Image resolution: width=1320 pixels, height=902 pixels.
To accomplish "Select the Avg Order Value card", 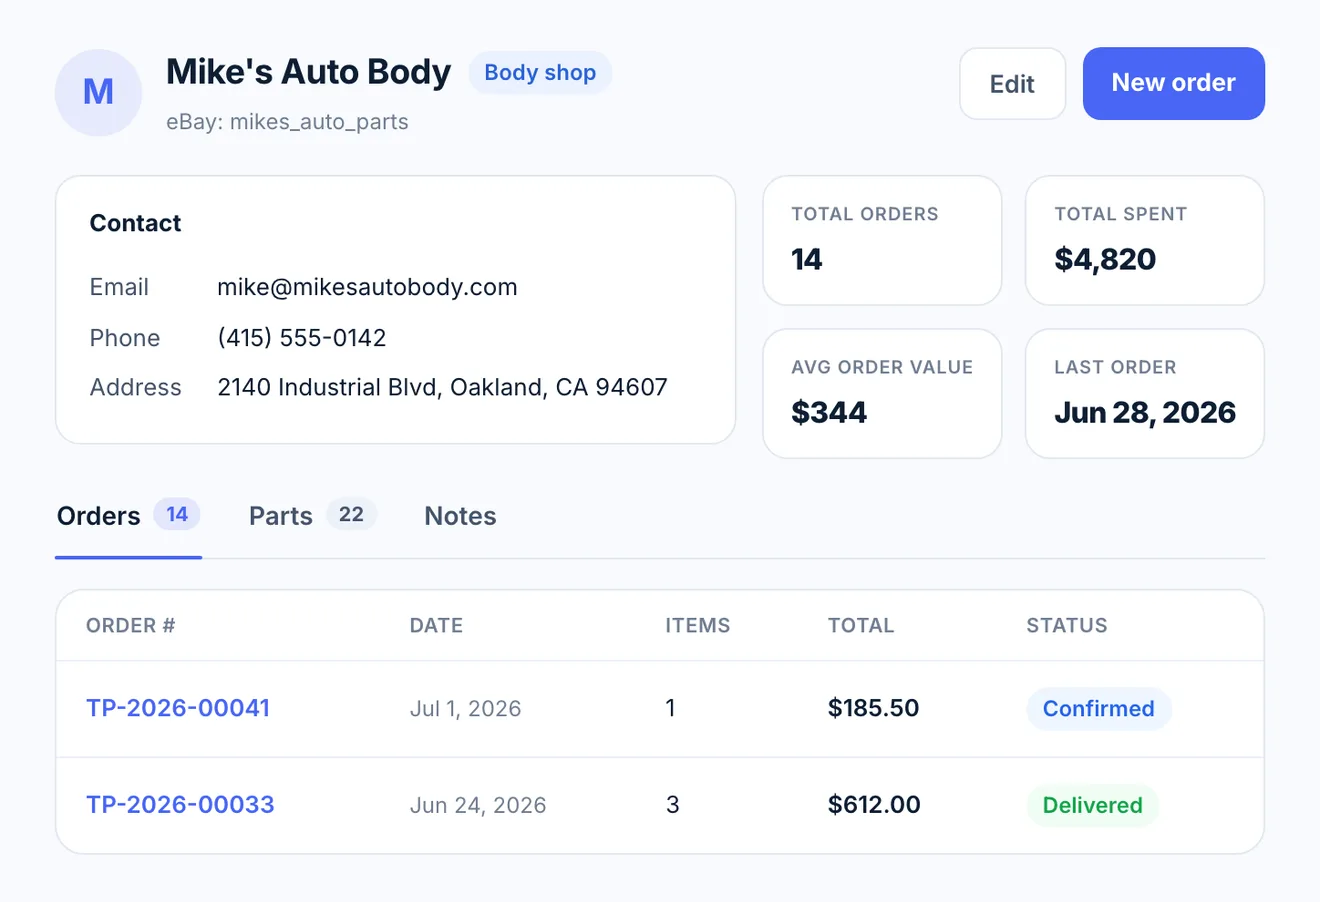I will tap(882, 394).
